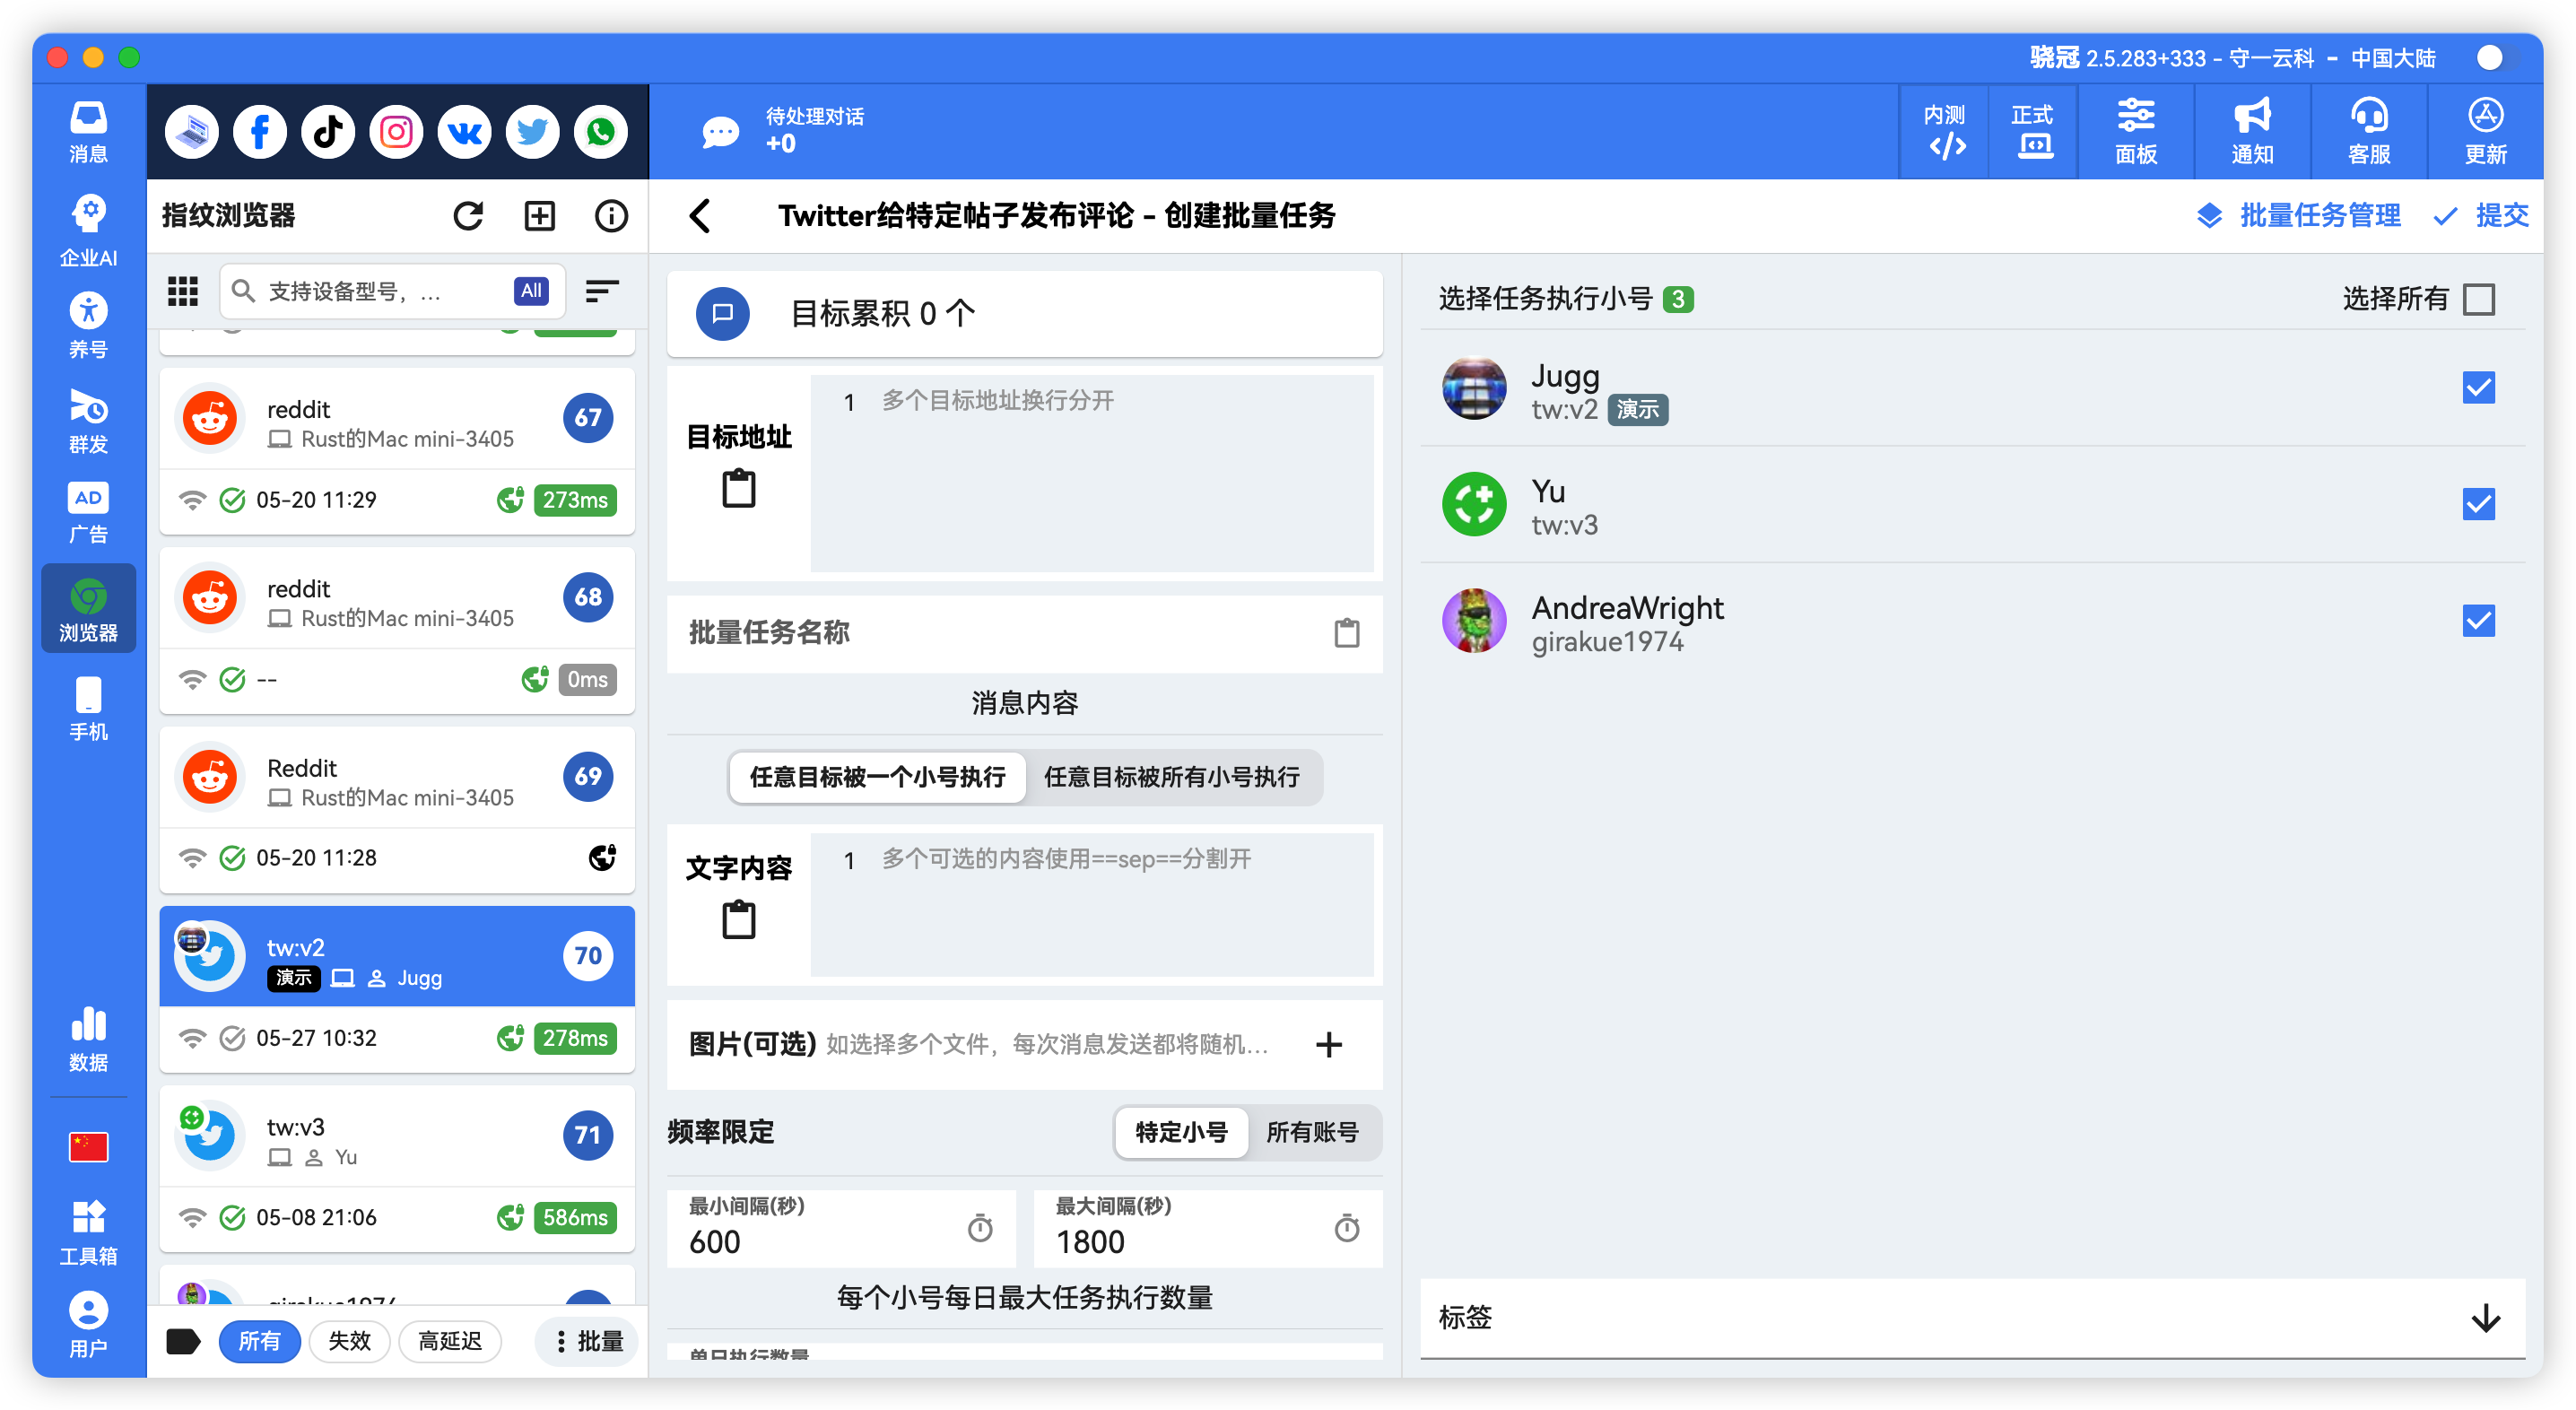Select the Twitter platform icon

point(532,131)
